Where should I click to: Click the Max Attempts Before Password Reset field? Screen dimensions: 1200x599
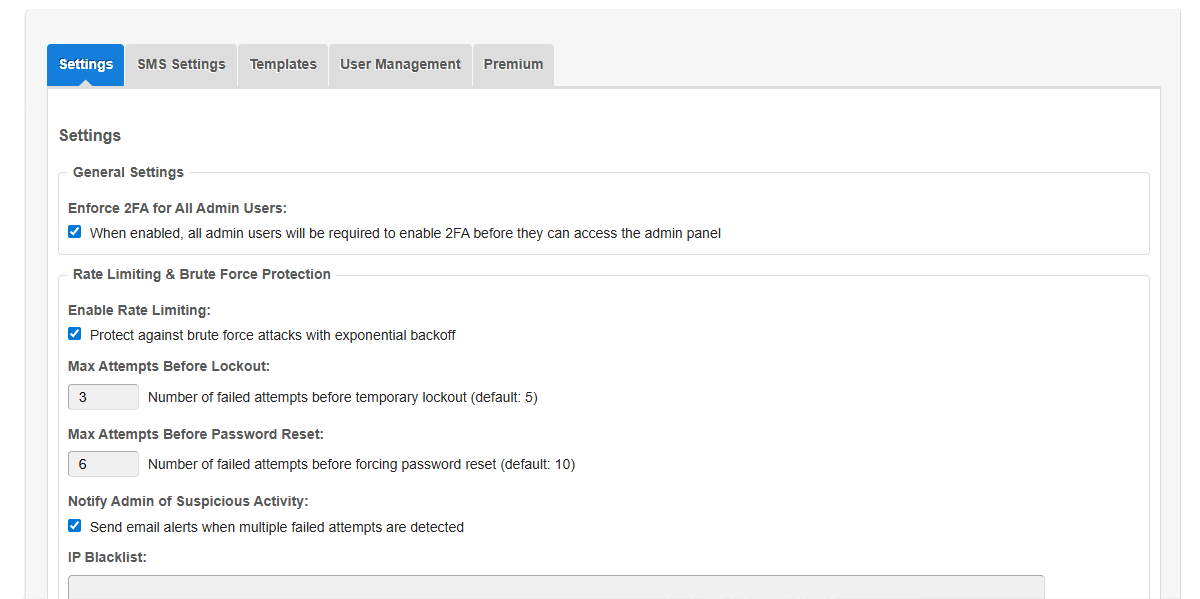103,464
